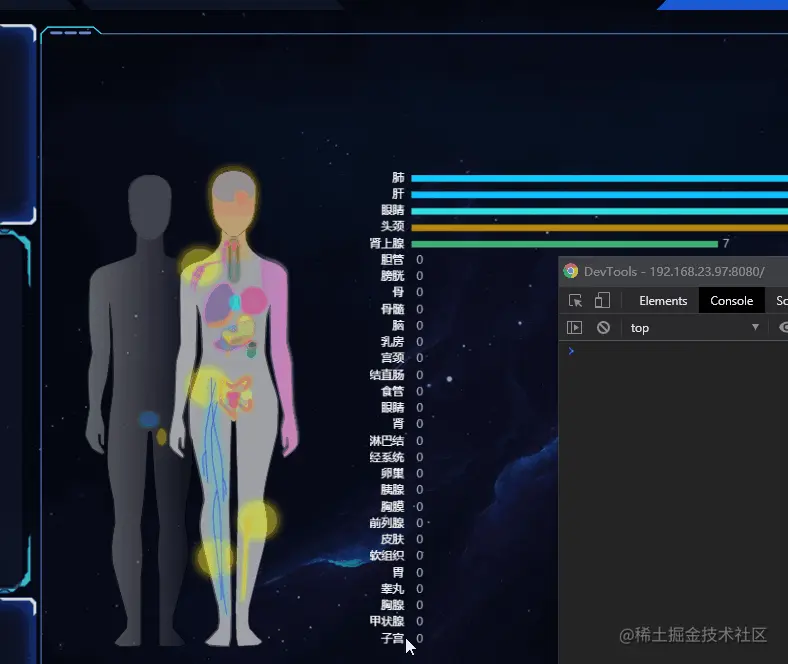This screenshot has height=664, width=788.
Task: Select the 前列腺 row label
Action: pos(387,523)
